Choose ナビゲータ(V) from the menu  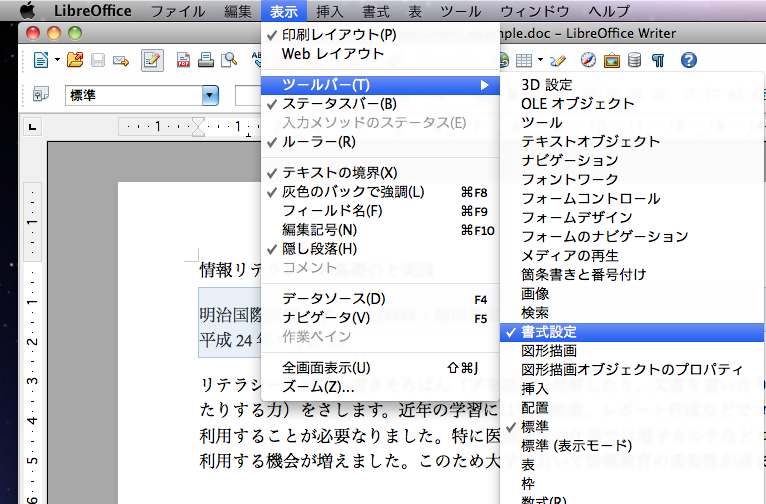tap(380, 317)
